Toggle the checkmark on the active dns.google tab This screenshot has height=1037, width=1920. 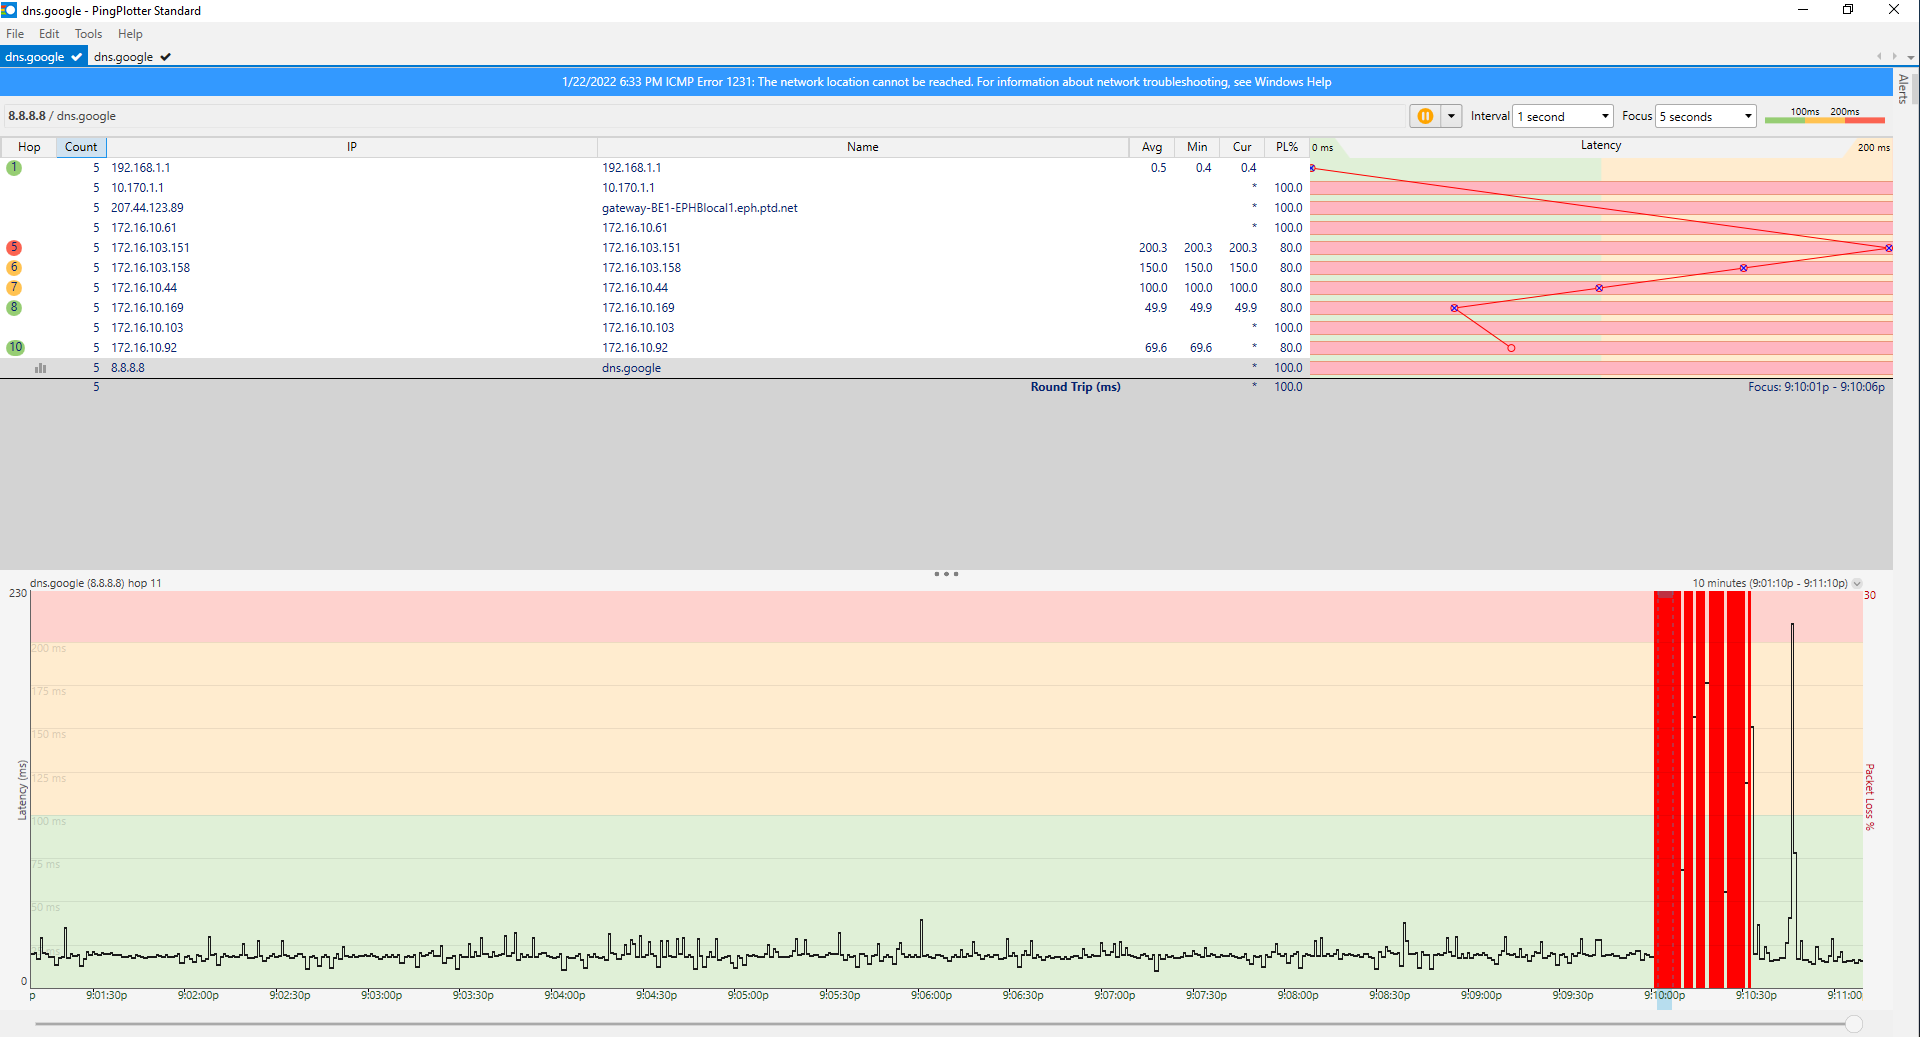[77, 57]
